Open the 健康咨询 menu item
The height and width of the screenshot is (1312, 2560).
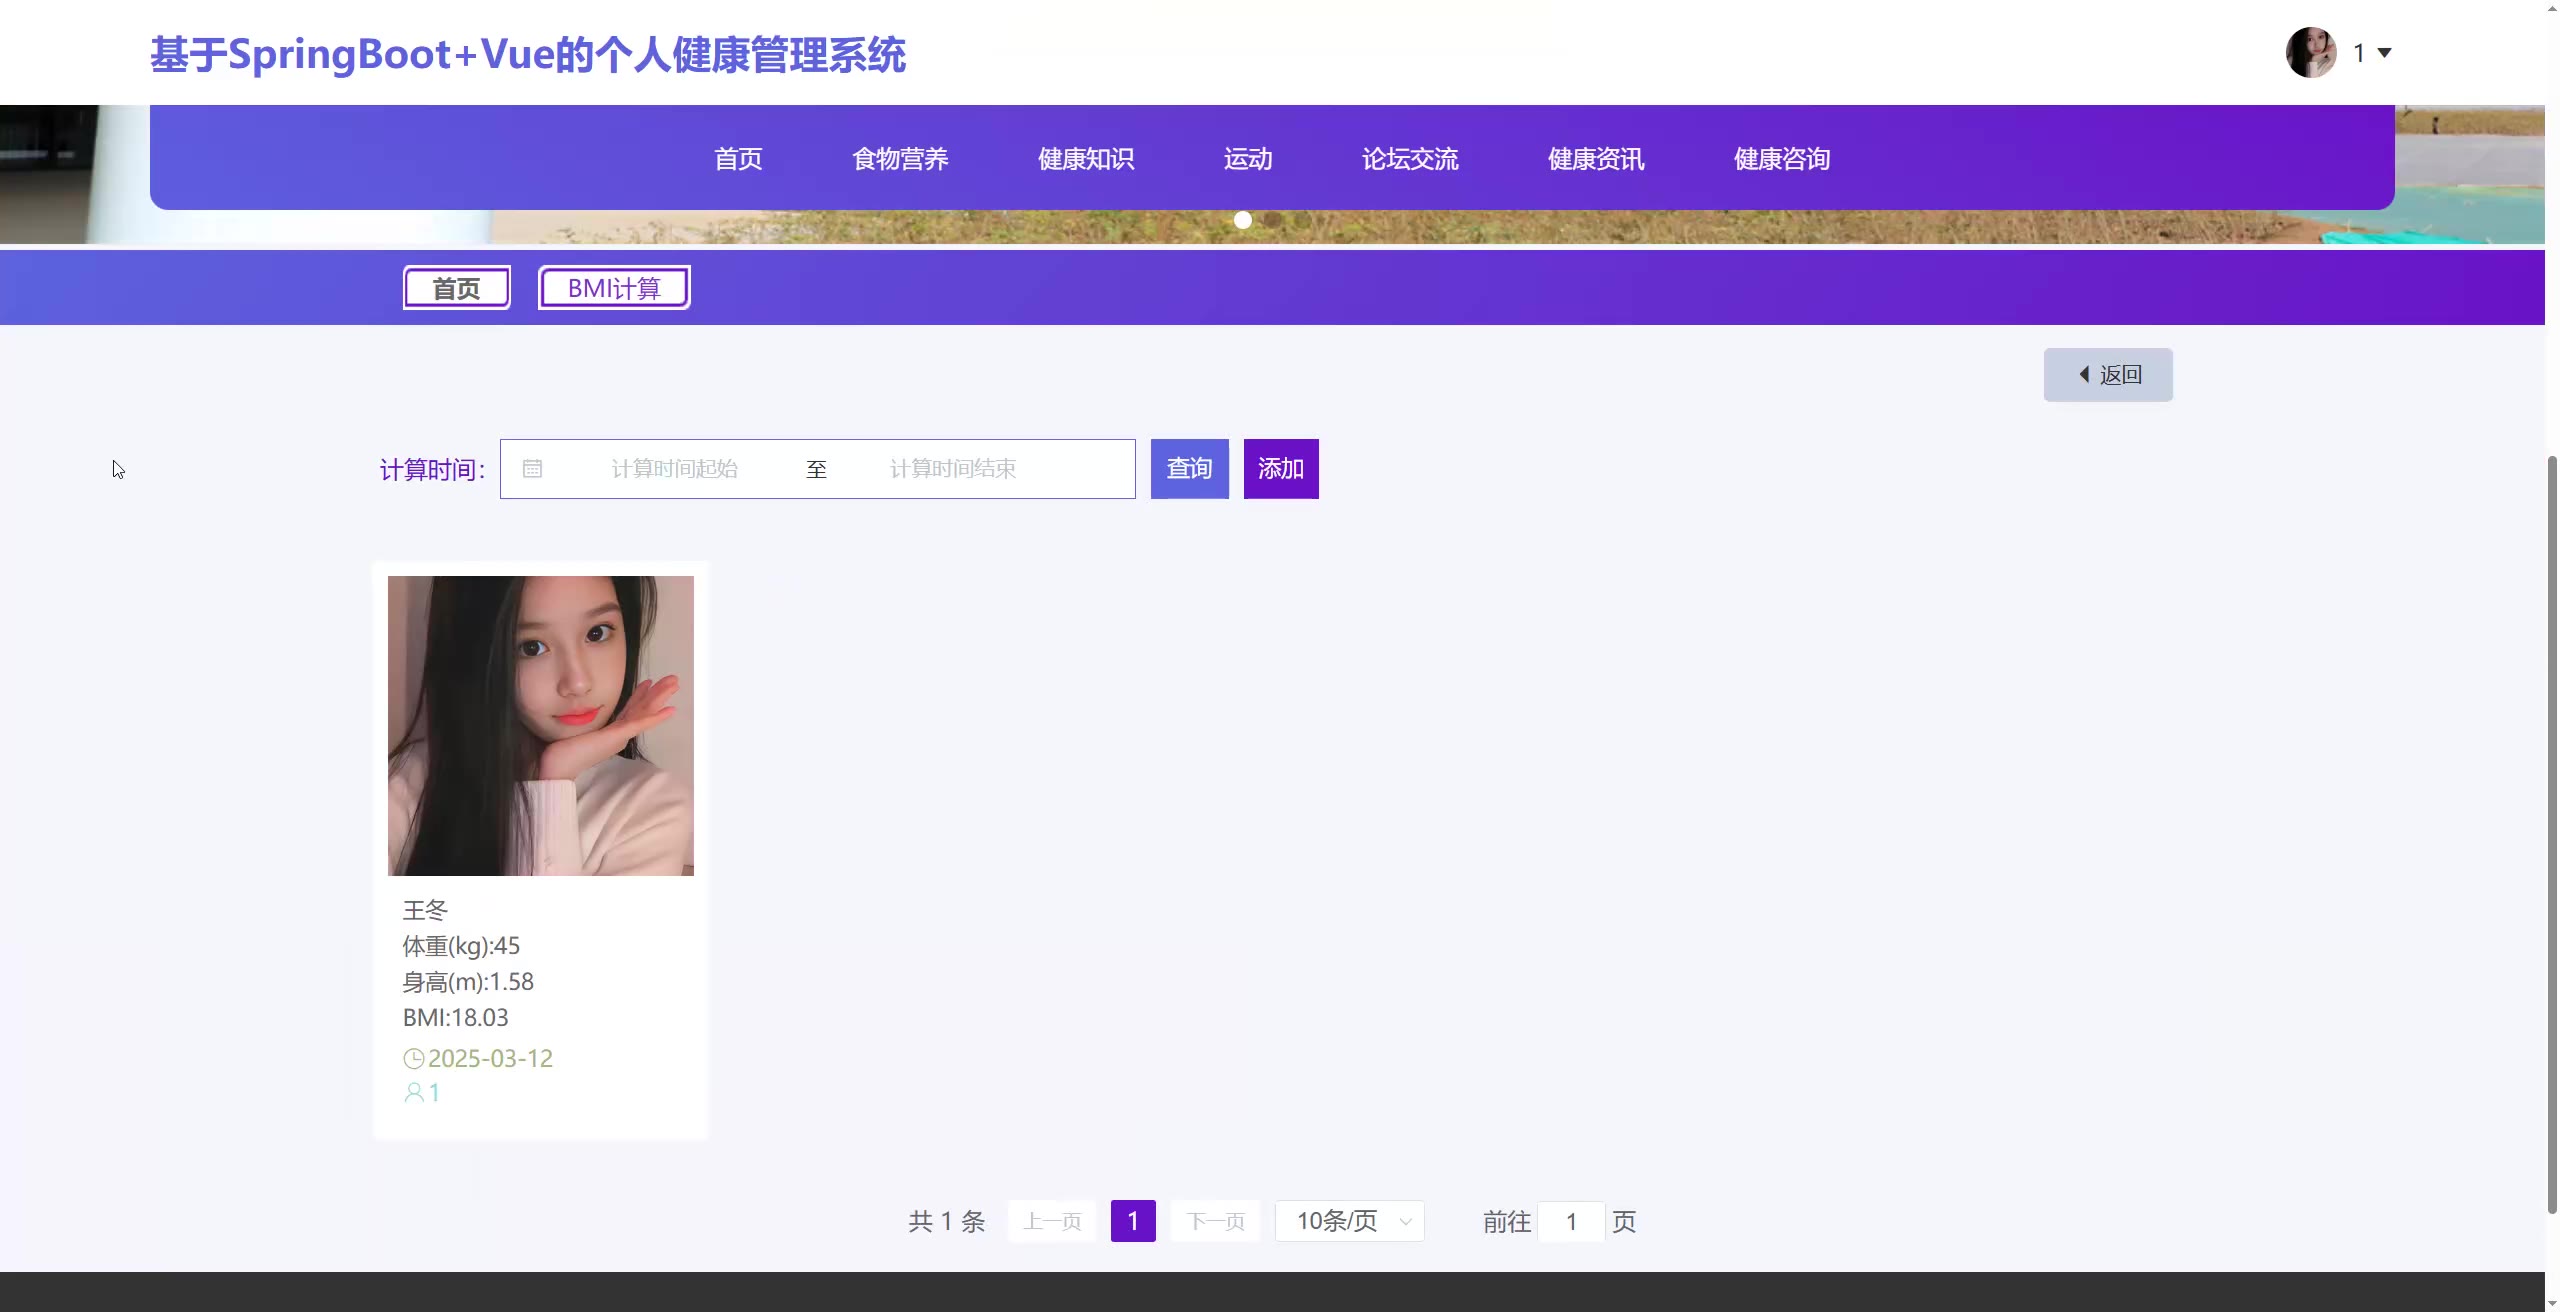1782,159
